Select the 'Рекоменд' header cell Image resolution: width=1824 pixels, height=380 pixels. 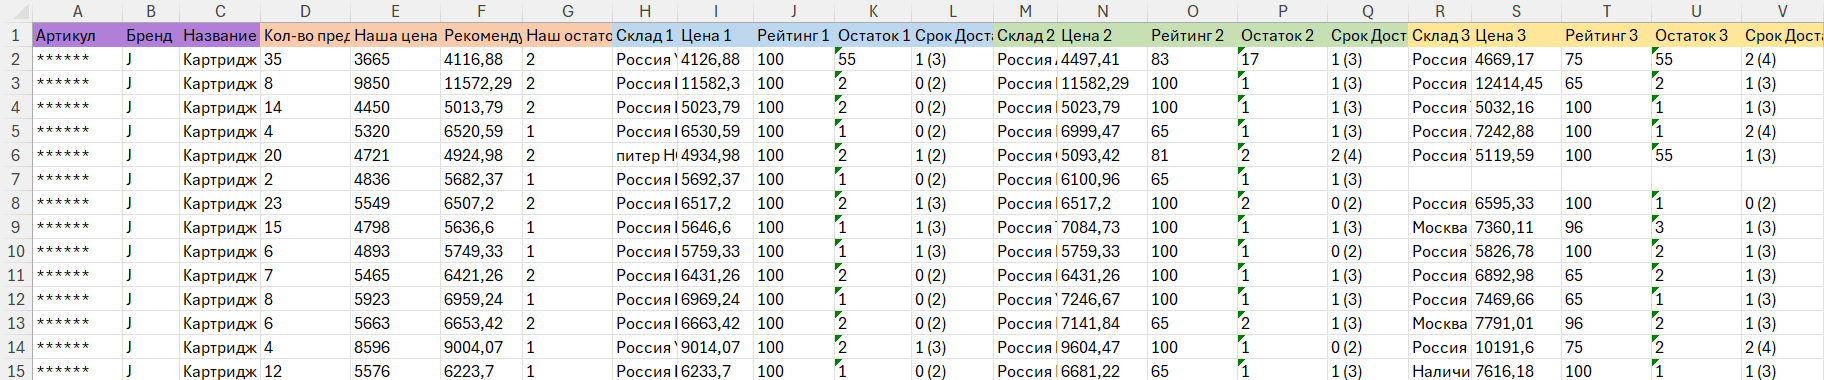click(x=481, y=35)
